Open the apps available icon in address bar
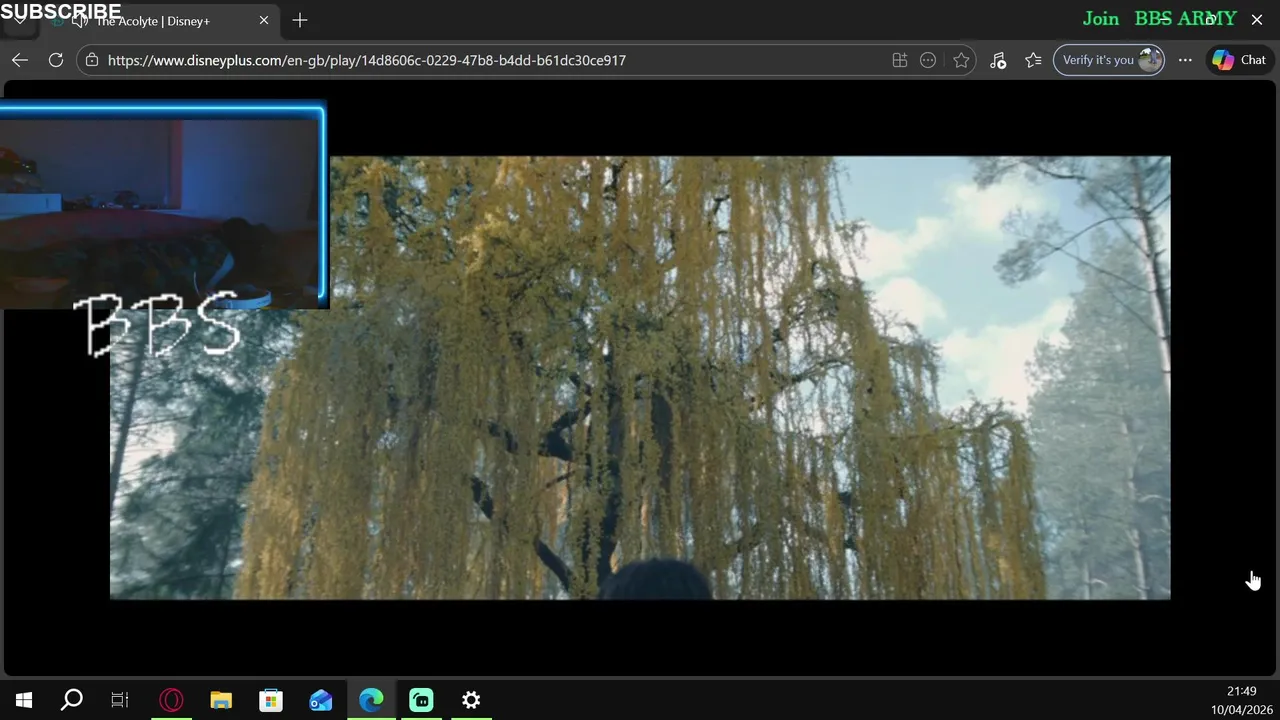The height and width of the screenshot is (720, 1280). (x=900, y=60)
